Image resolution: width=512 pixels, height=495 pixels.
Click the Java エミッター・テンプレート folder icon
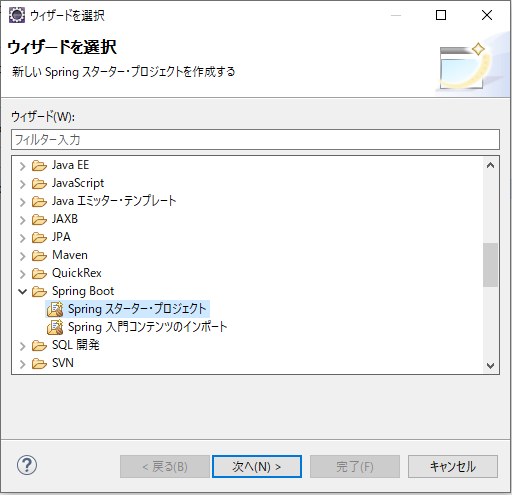[39, 201]
